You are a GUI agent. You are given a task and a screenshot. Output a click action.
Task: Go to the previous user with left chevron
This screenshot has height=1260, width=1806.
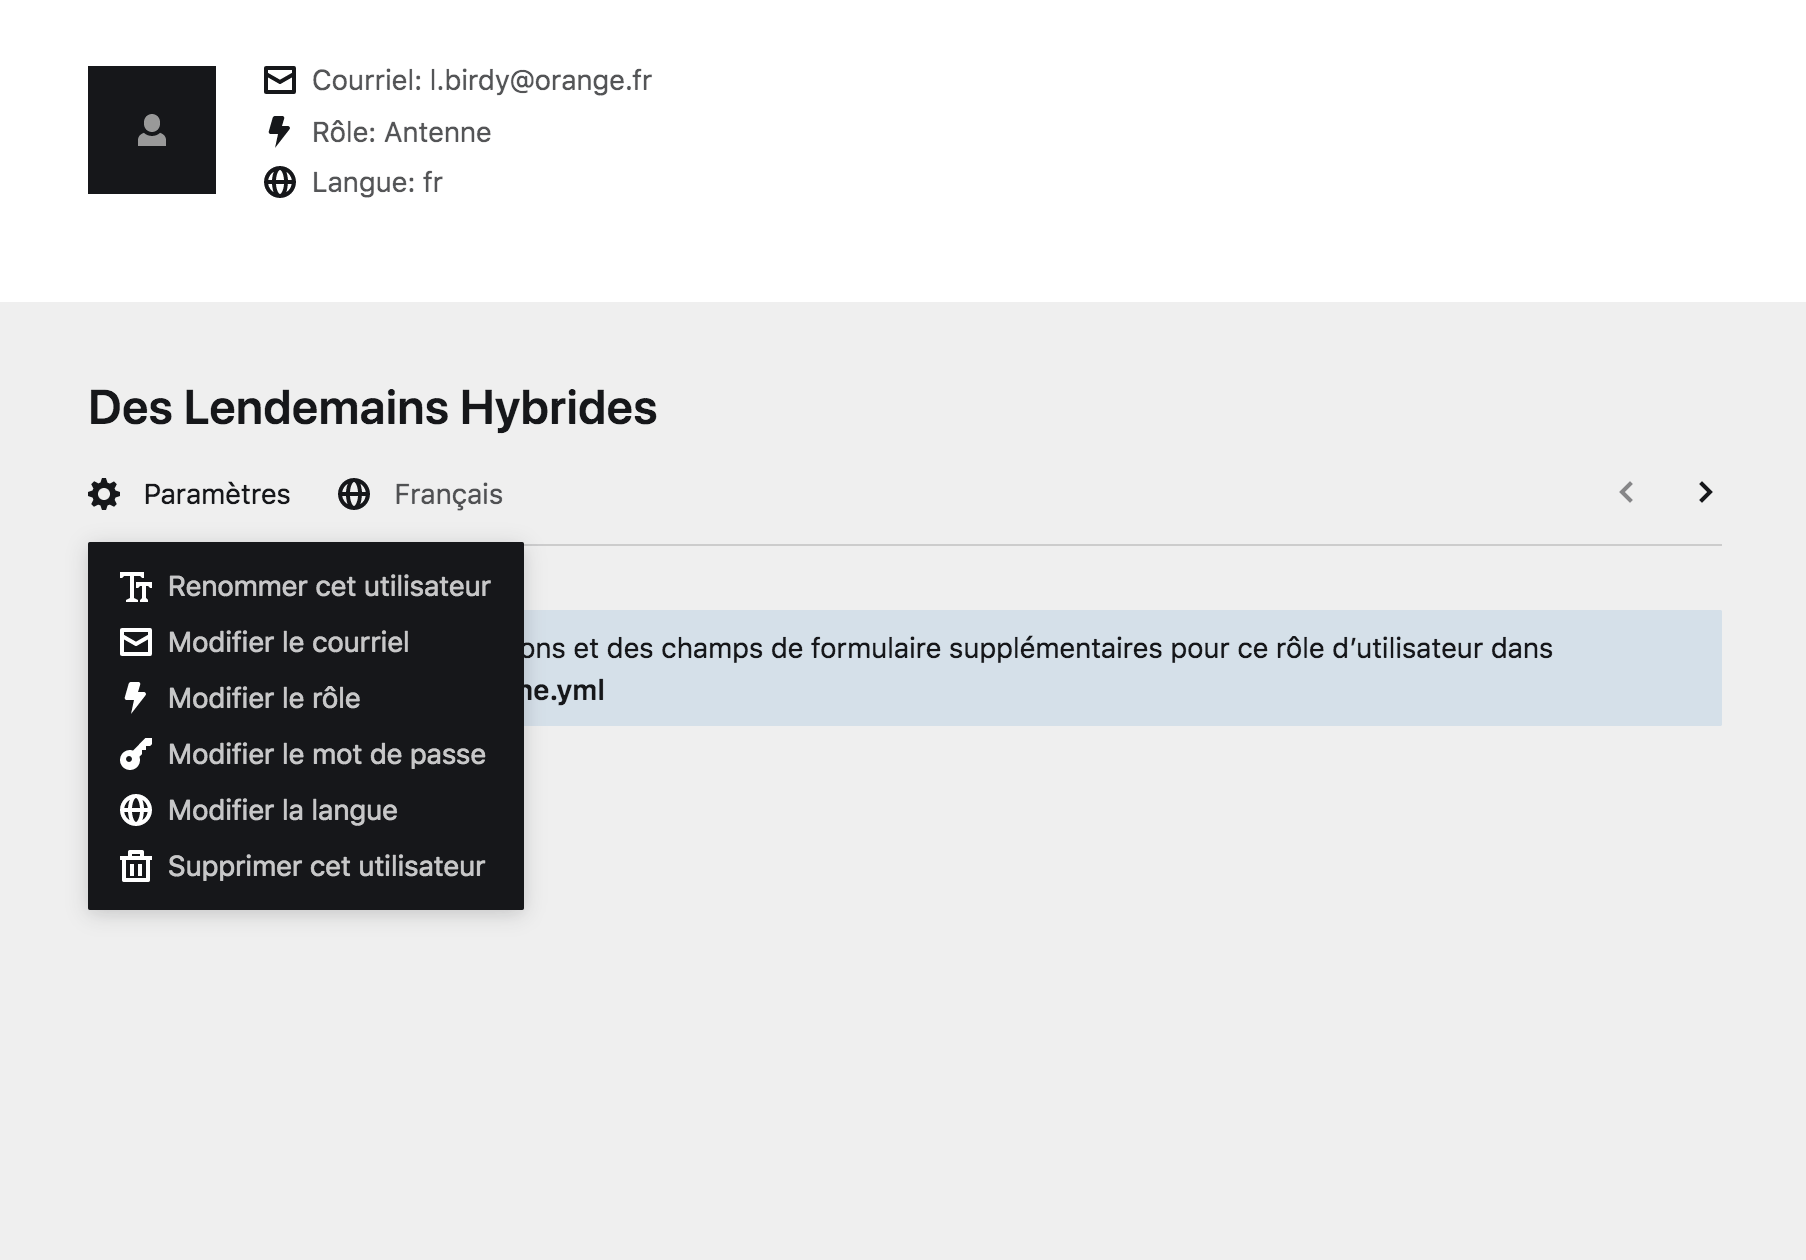[x=1626, y=492]
